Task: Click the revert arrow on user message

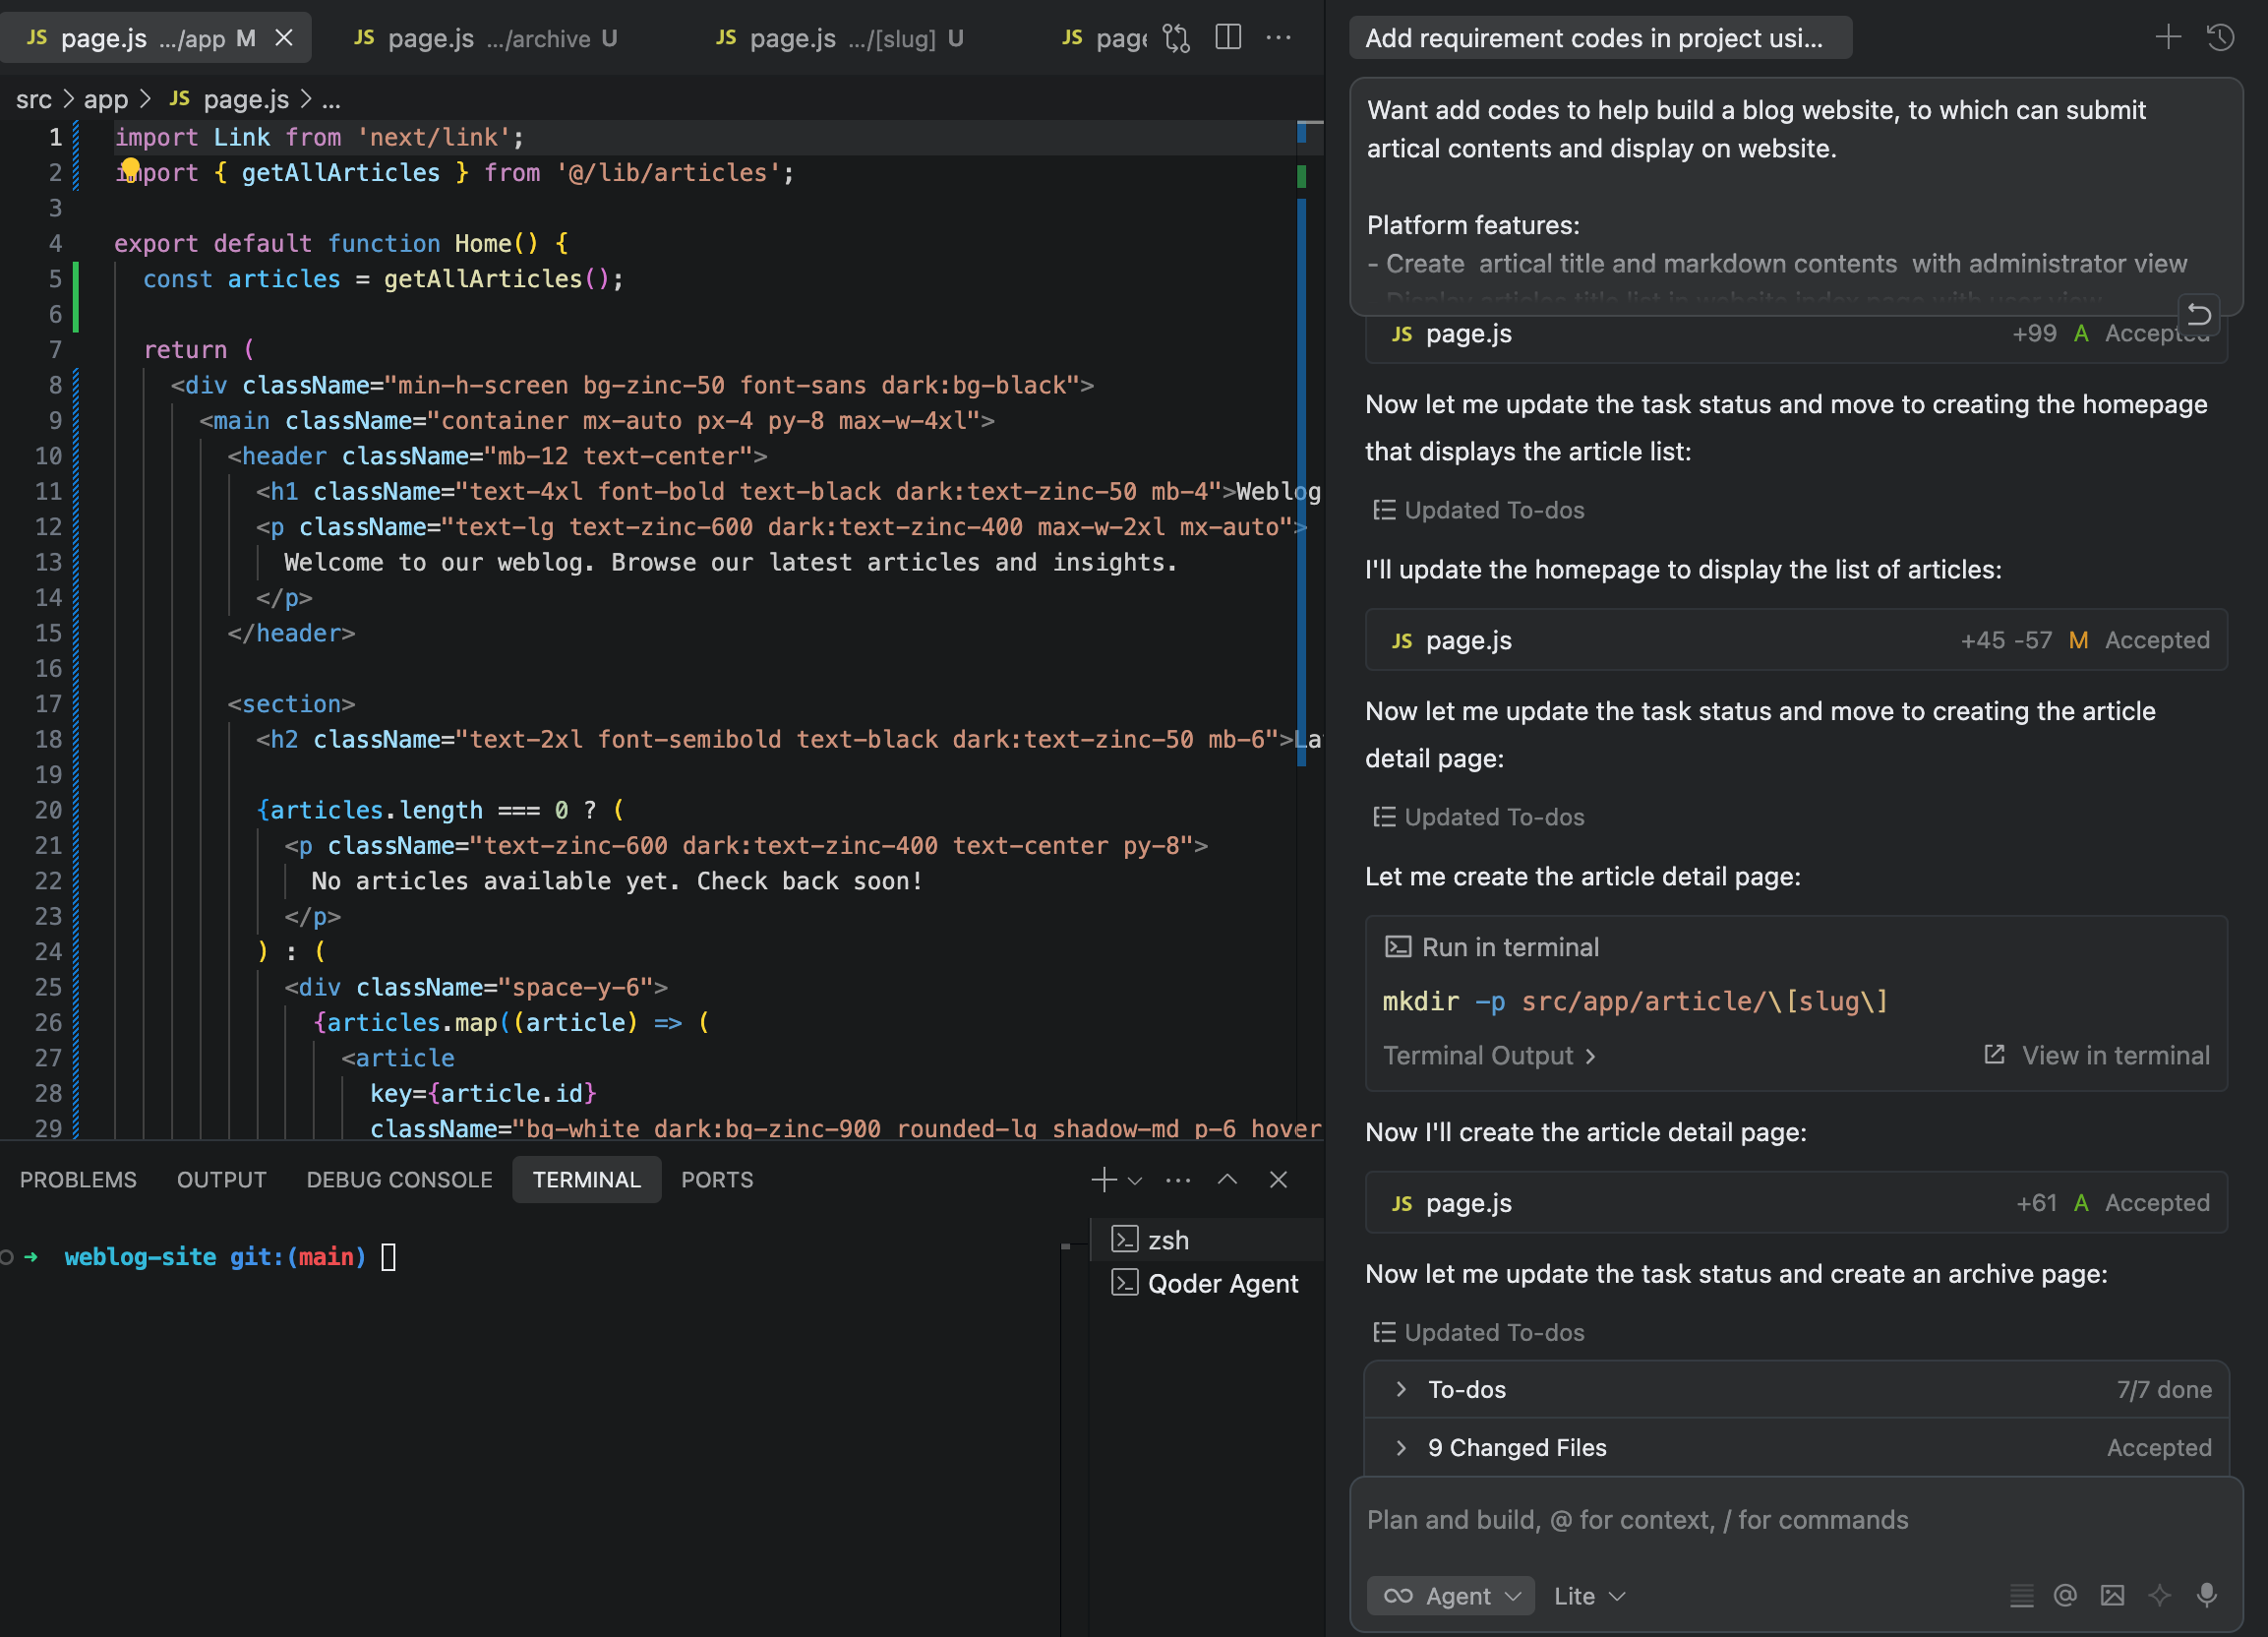Action: click(x=2199, y=315)
